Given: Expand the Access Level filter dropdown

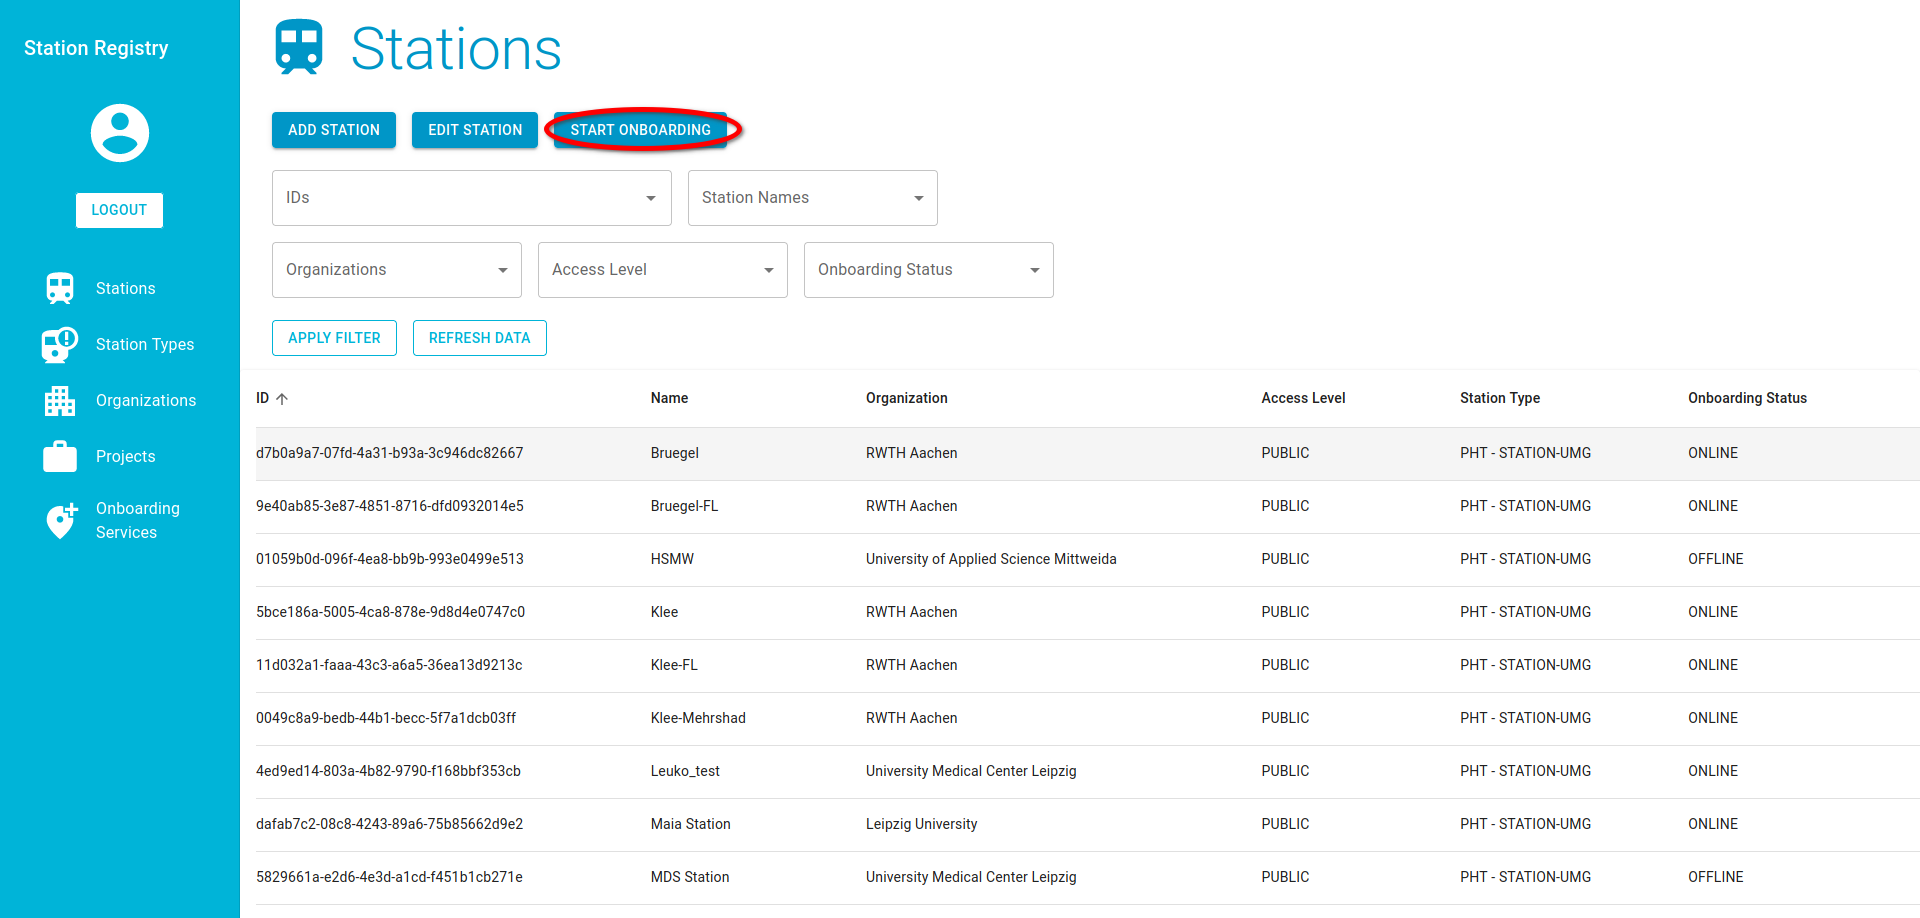Looking at the screenshot, I should [663, 270].
